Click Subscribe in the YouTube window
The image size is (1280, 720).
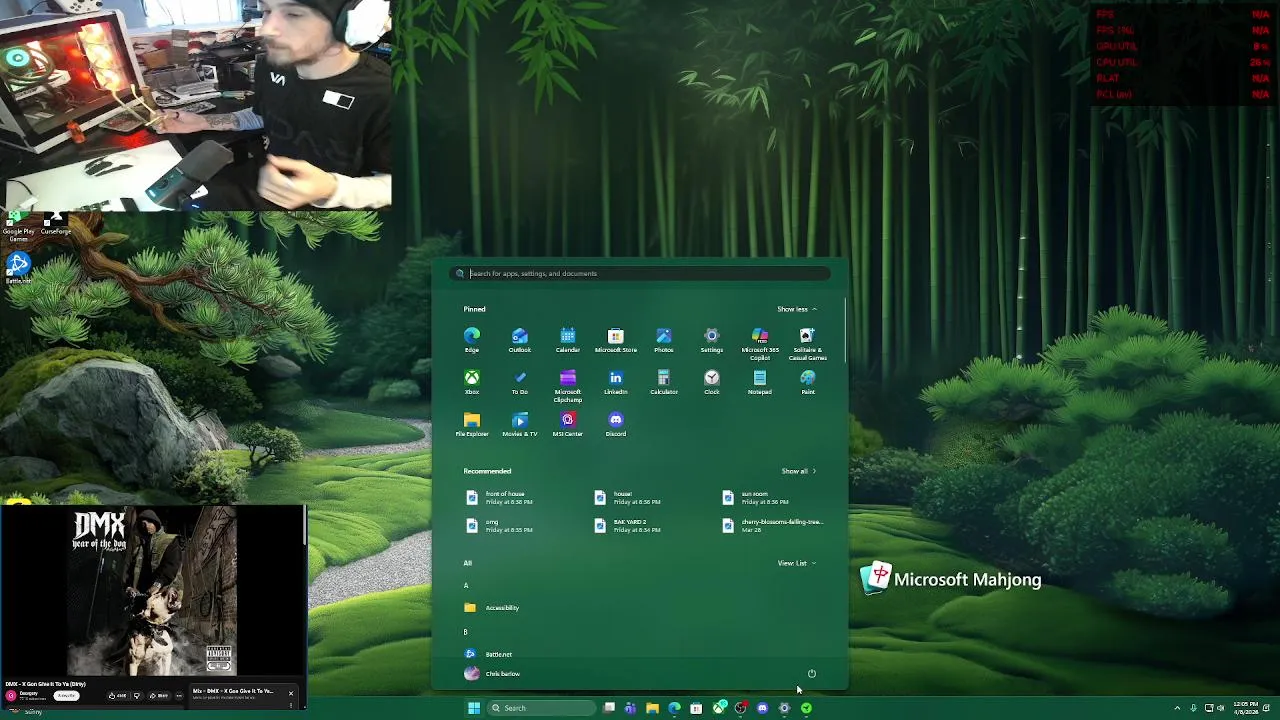66,695
